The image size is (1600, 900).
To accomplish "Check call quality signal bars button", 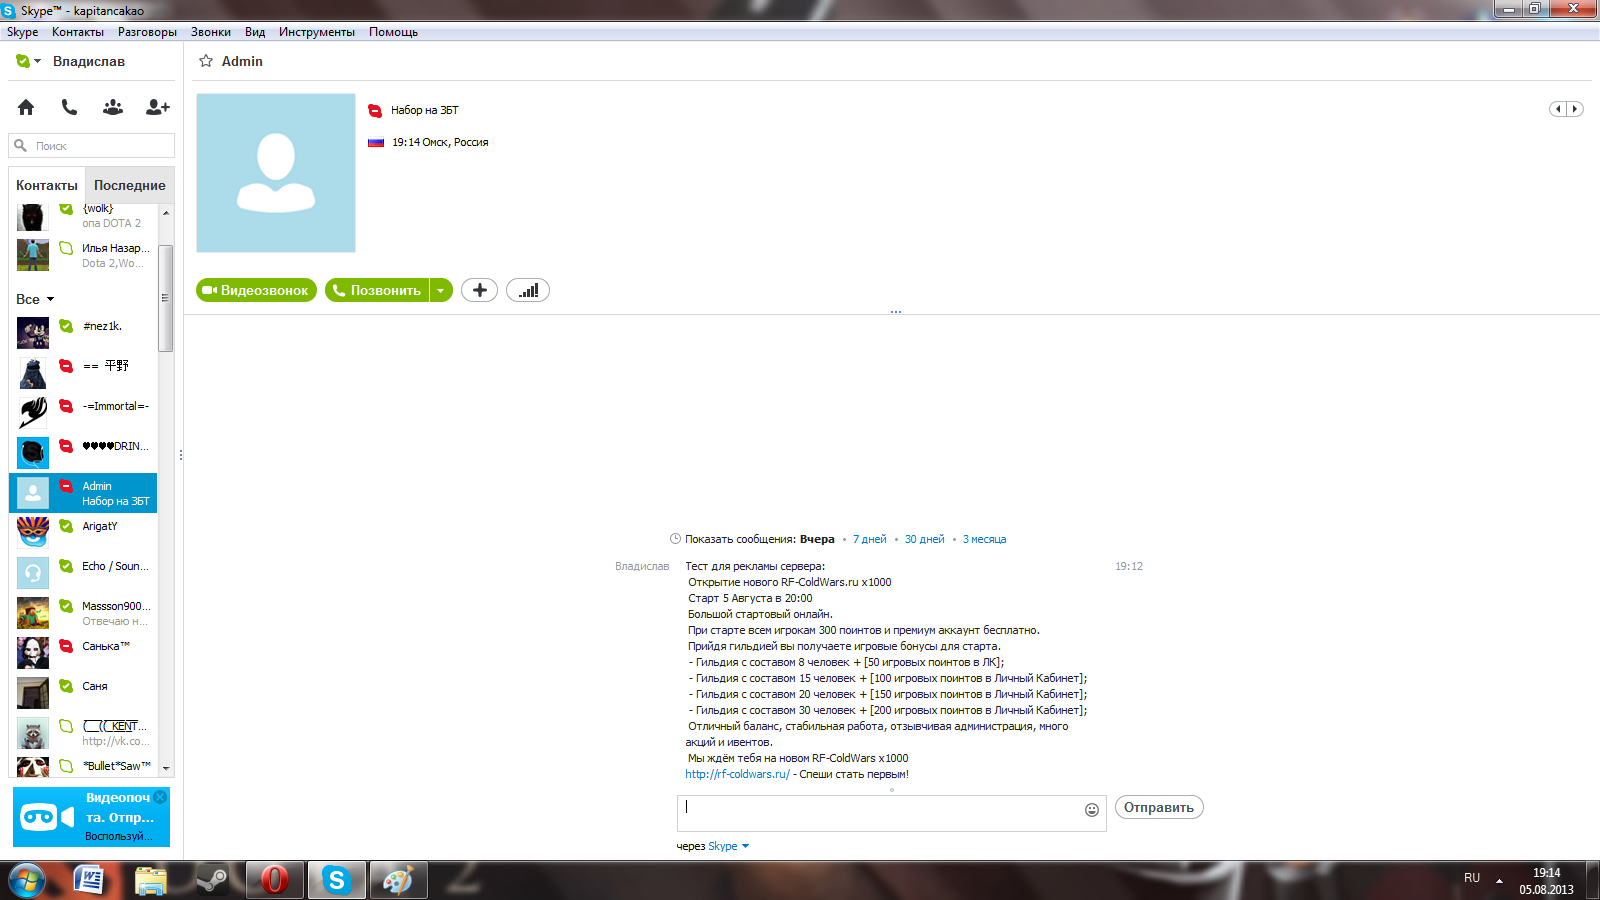I will point(528,290).
